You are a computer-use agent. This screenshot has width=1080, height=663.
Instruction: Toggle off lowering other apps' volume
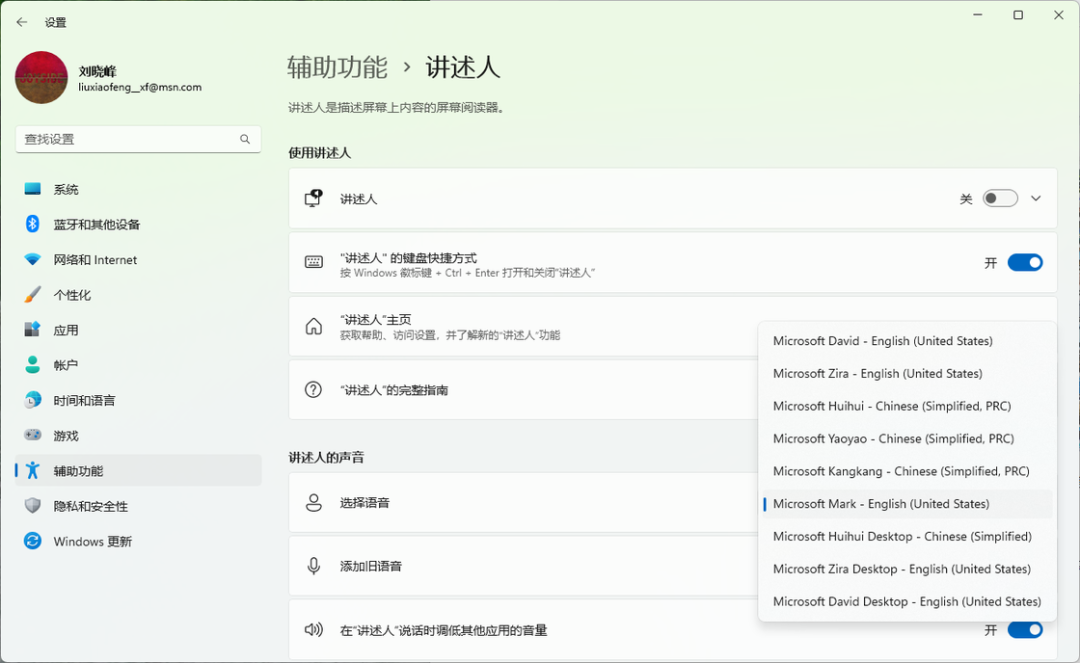pos(1025,629)
